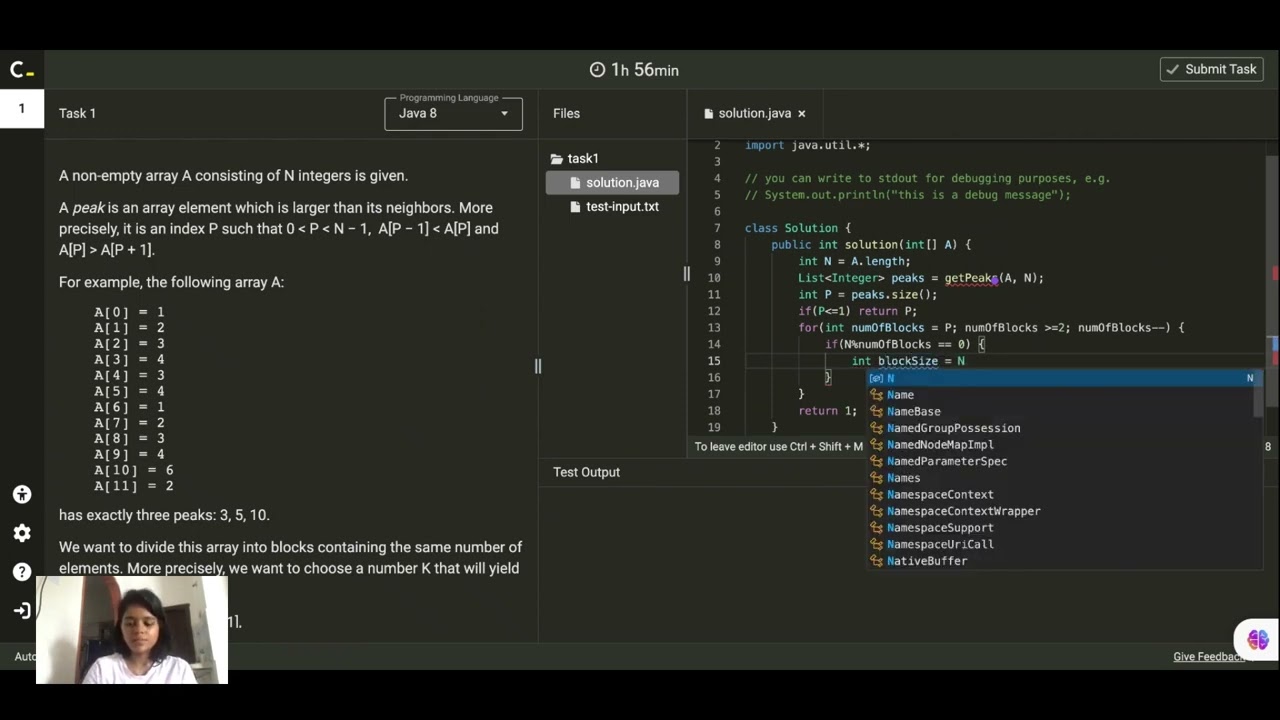Click the class icon beside NativeBuffer suggestion

click(x=876, y=561)
